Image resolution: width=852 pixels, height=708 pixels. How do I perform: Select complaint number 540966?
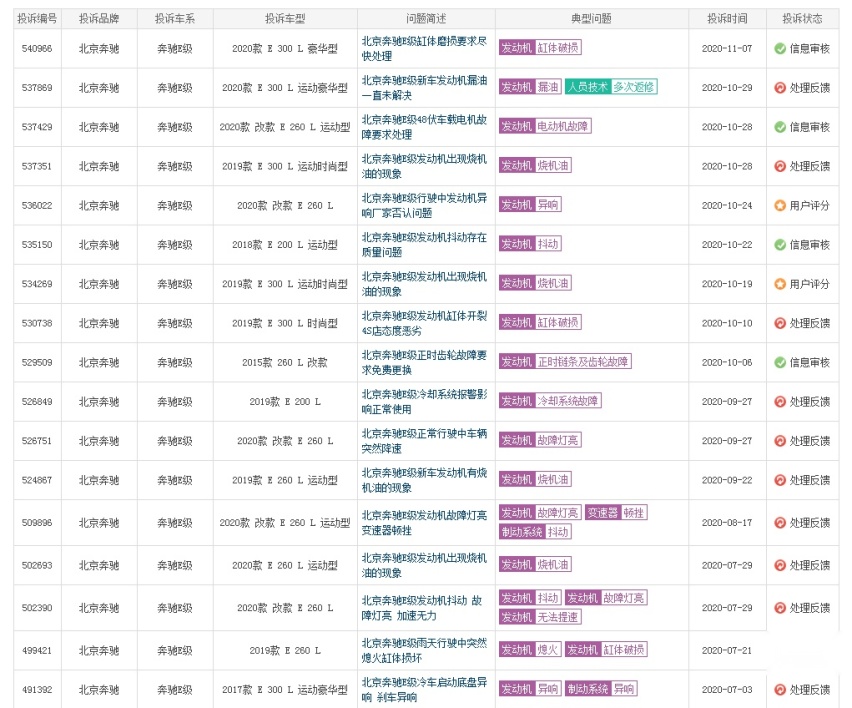tap(37, 48)
